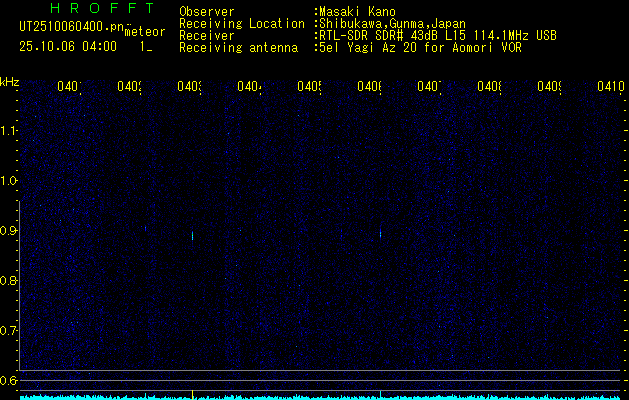Click the kHz axis unit label
This screenshot has height=400, width=629.
click(9, 83)
